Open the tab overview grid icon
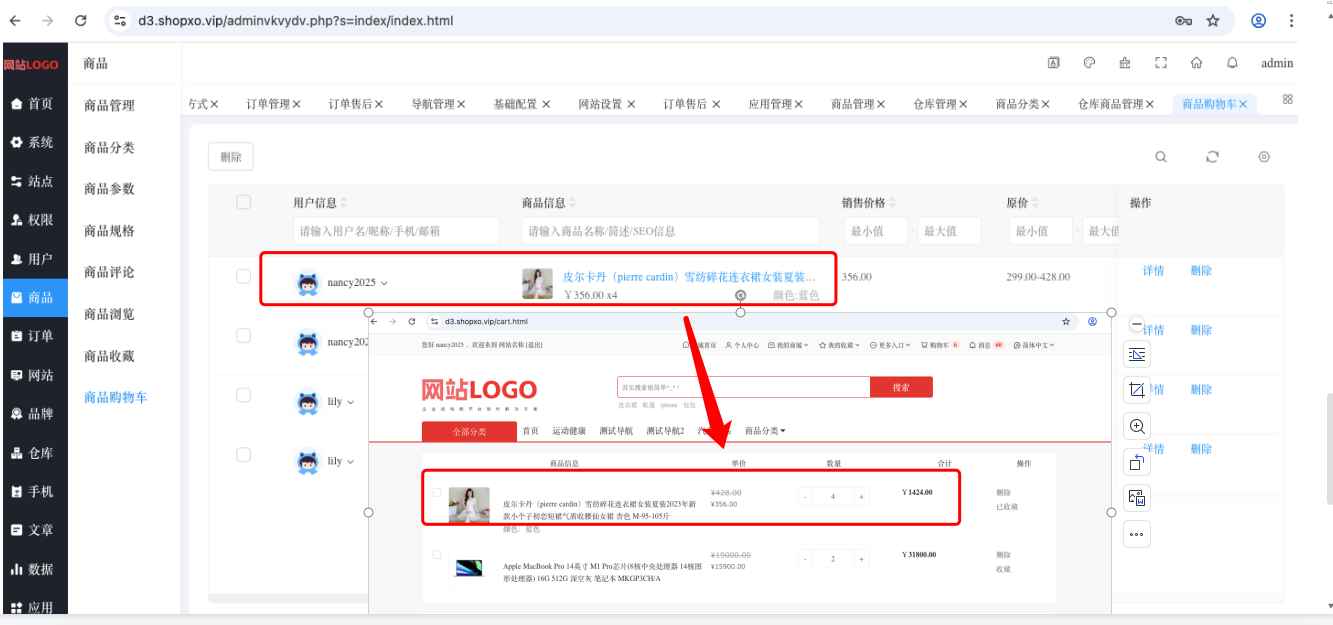This screenshot has height=625, width=1333. (1288, 99)
